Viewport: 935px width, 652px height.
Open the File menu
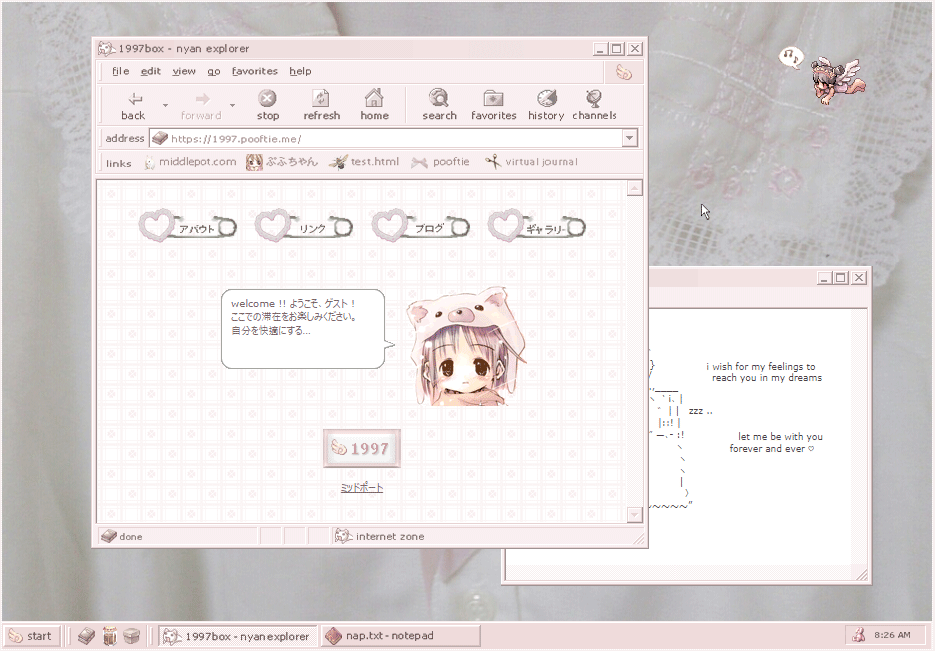pyautogui.click(x=120, y=71)
